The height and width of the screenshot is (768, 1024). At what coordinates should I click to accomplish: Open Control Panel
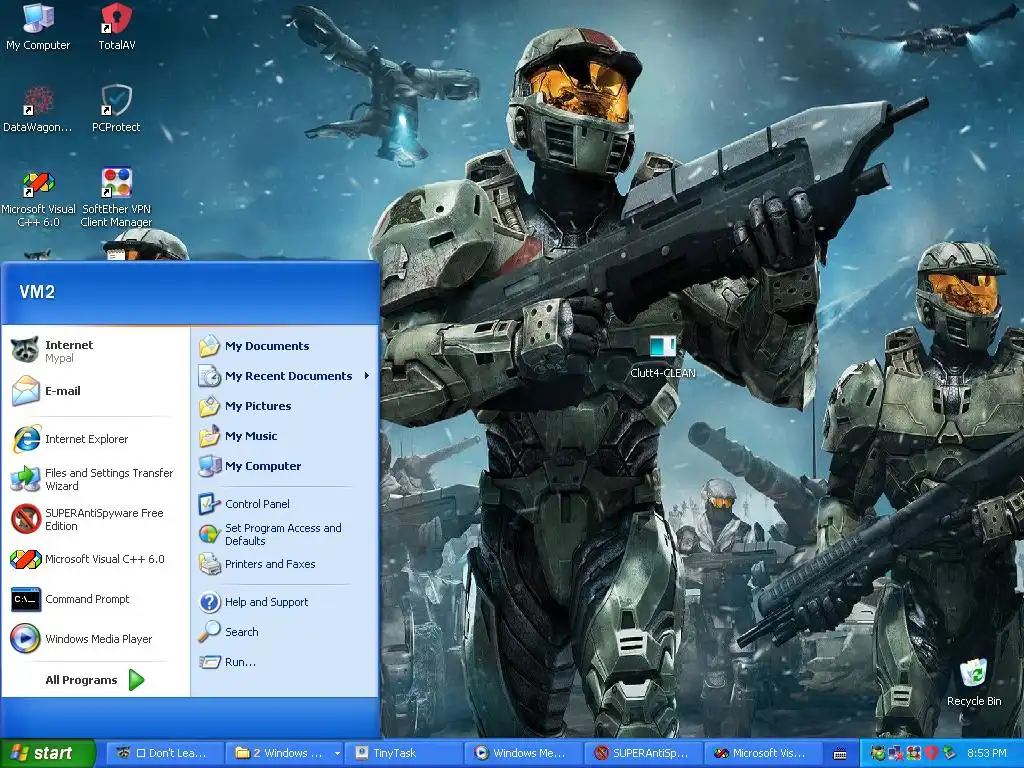285,504
